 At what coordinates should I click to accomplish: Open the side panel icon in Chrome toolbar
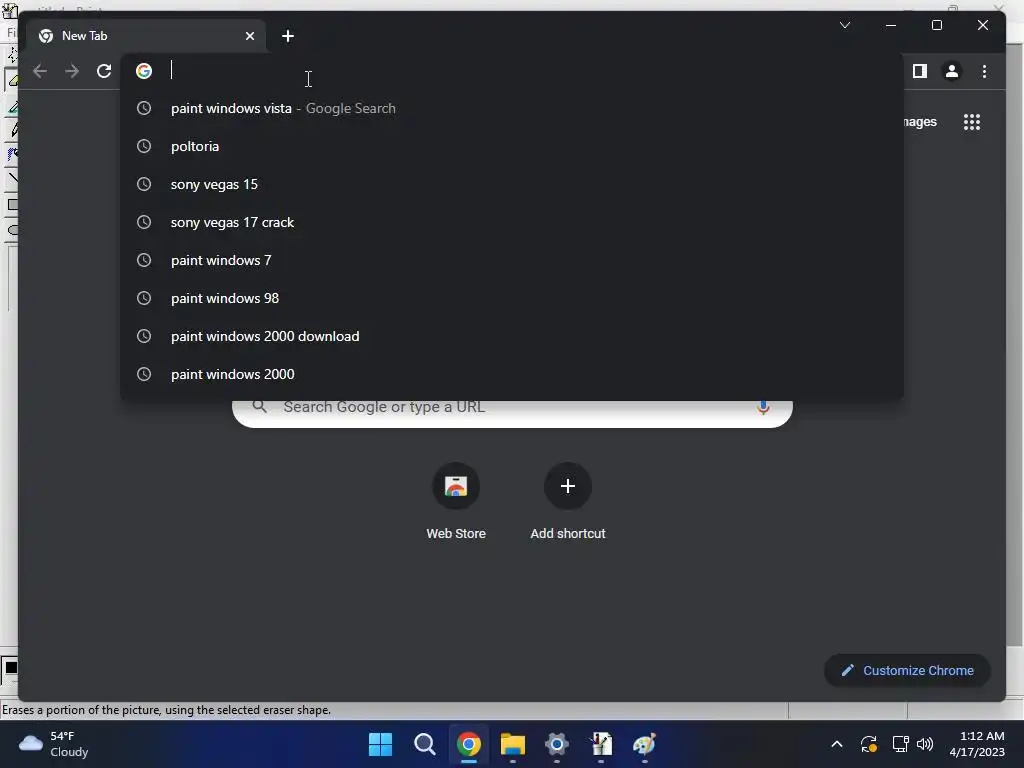pos(920,71)
